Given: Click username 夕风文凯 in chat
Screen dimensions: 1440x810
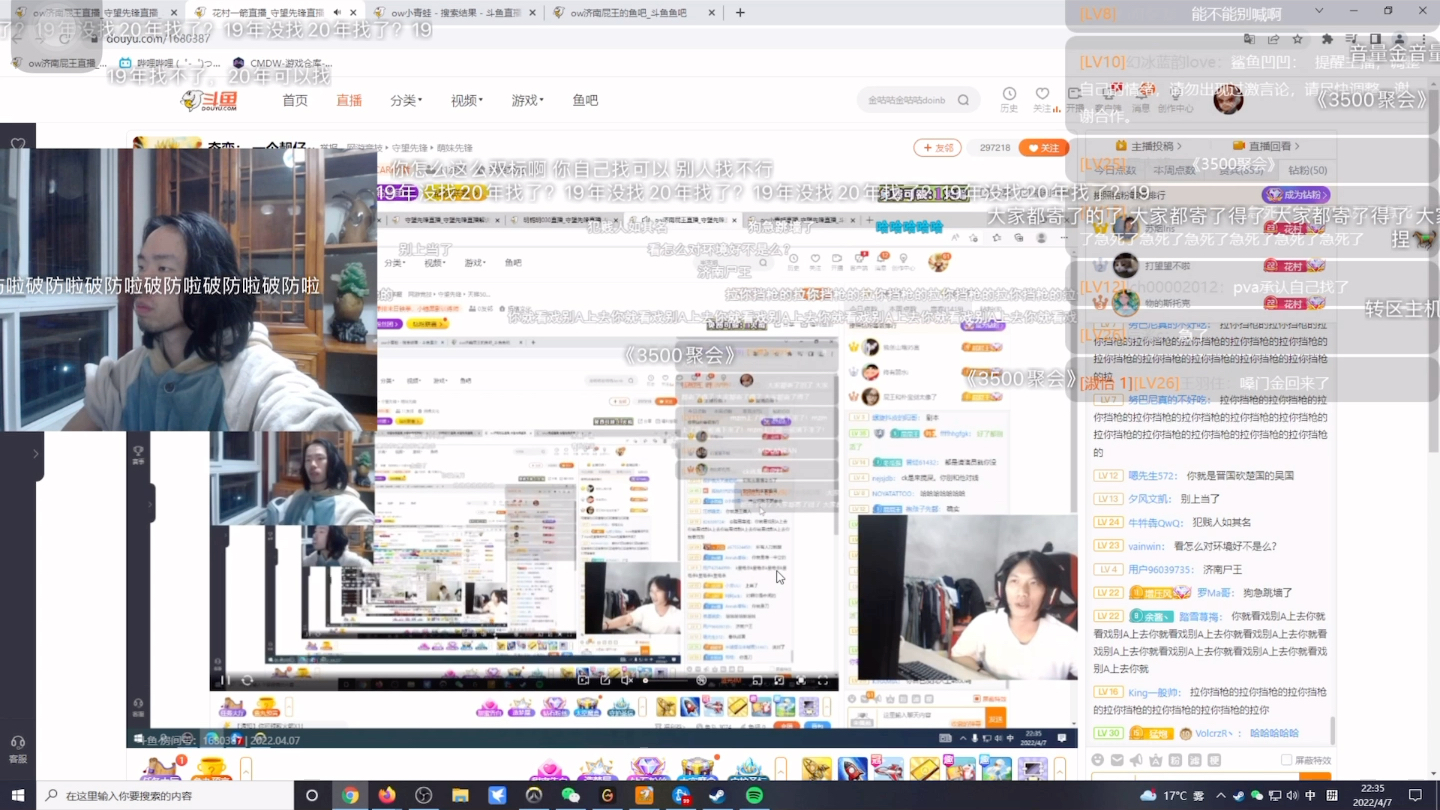Looking at the screenshot, I should coord(1149,499).
